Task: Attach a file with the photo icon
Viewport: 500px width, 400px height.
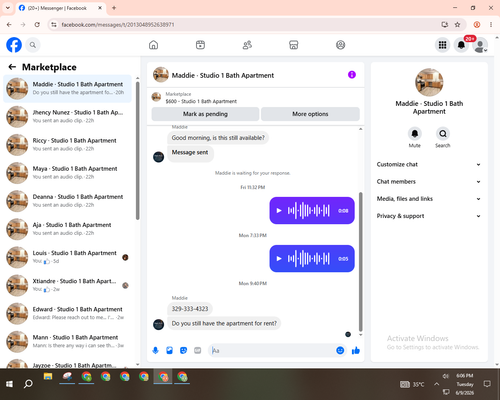Action: point(169,350)
